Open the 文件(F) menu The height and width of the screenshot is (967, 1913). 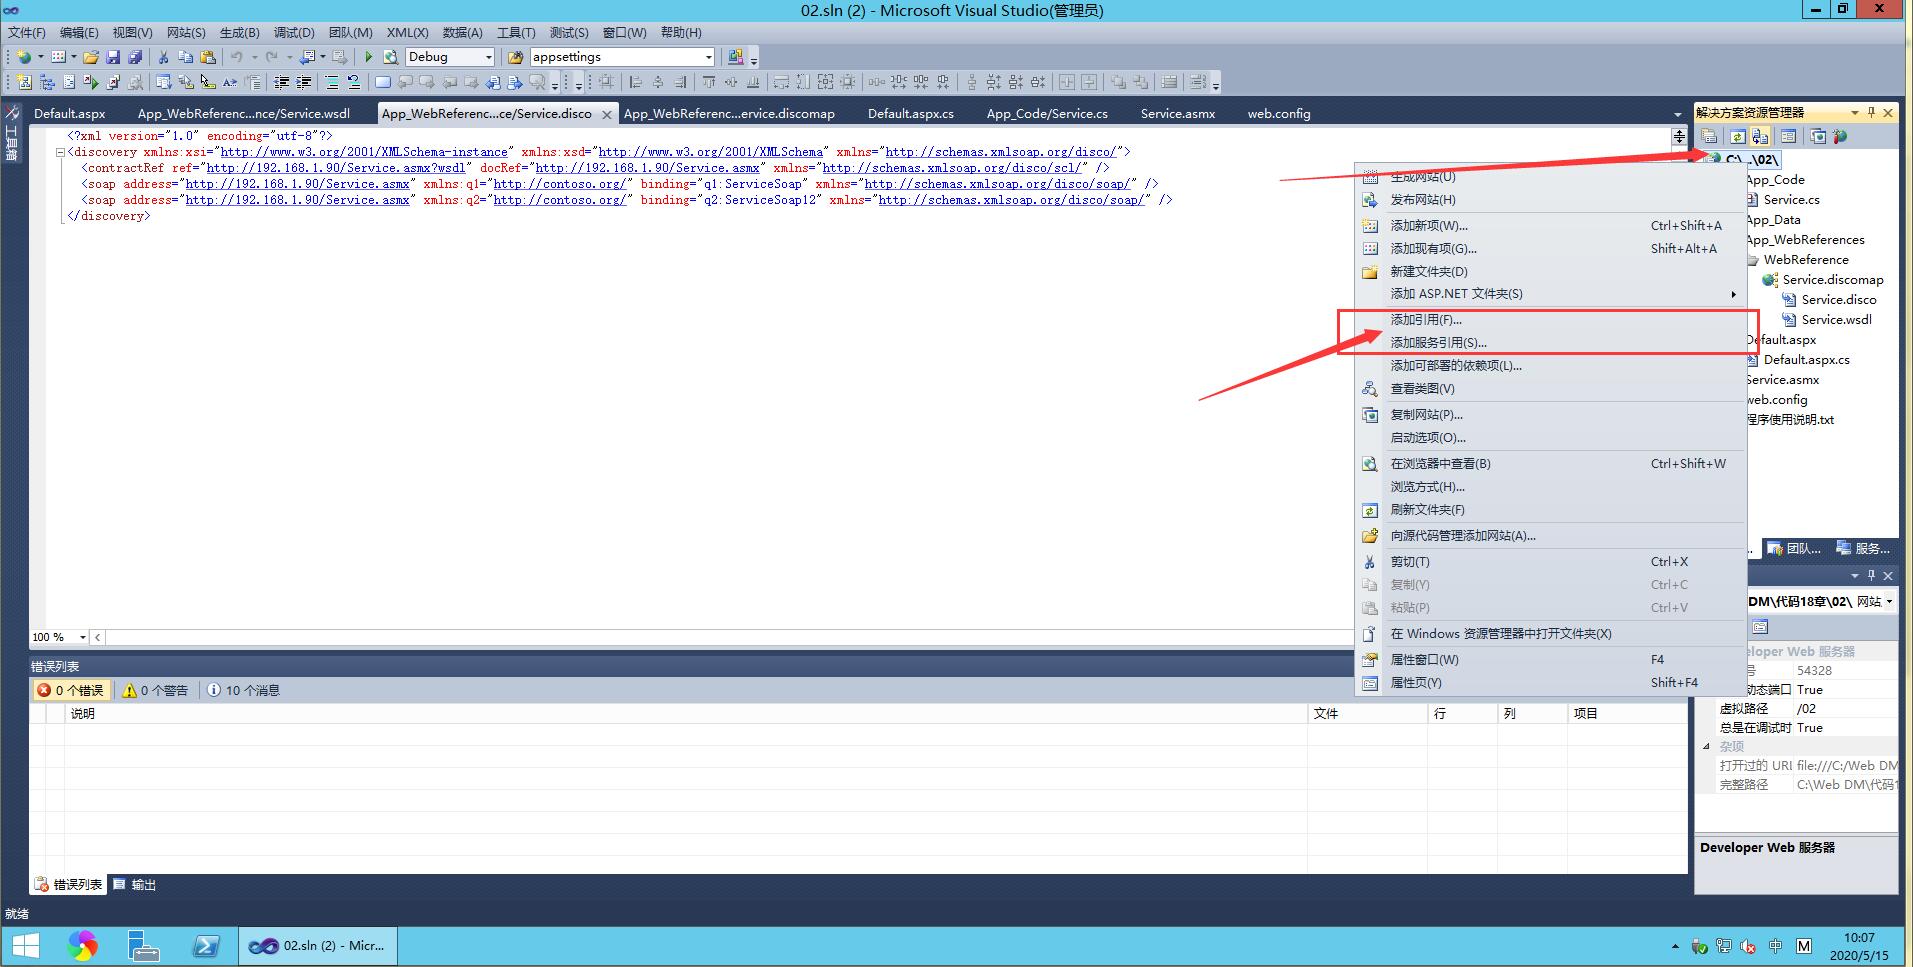(27, 33)
